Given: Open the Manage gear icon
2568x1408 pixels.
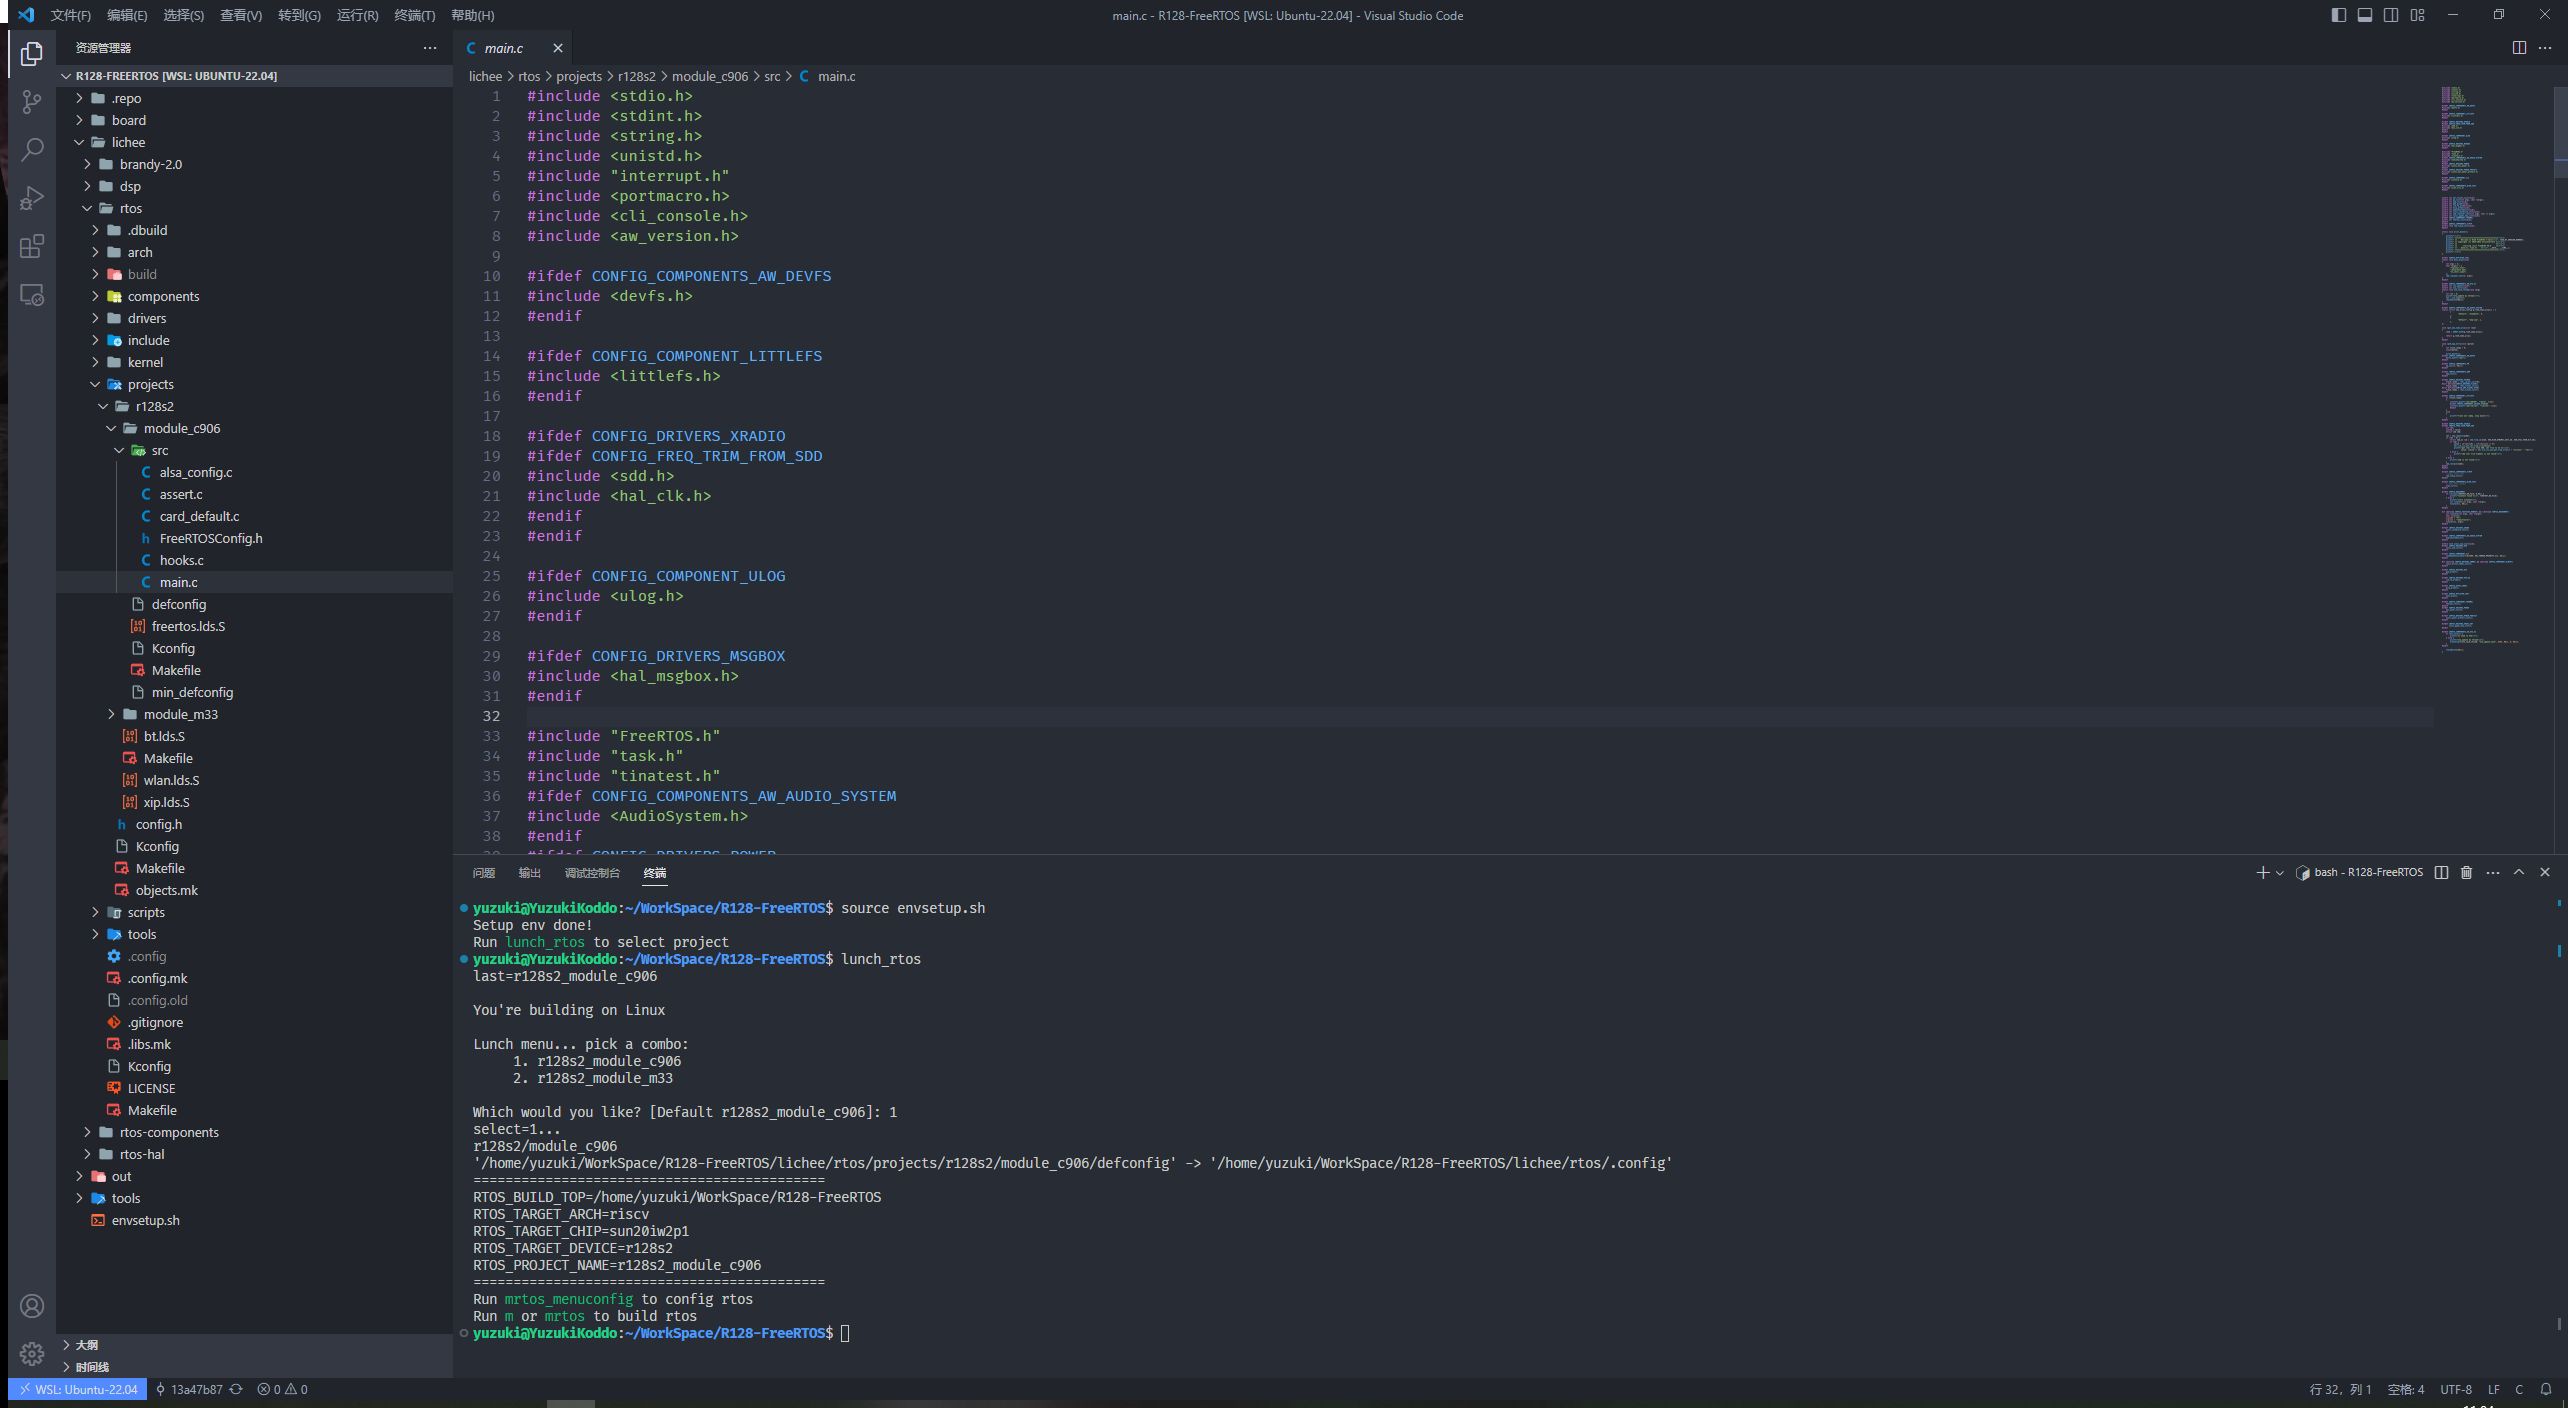Looking at the screenshot, I should pyautogui.click(x=32, y=1353).
